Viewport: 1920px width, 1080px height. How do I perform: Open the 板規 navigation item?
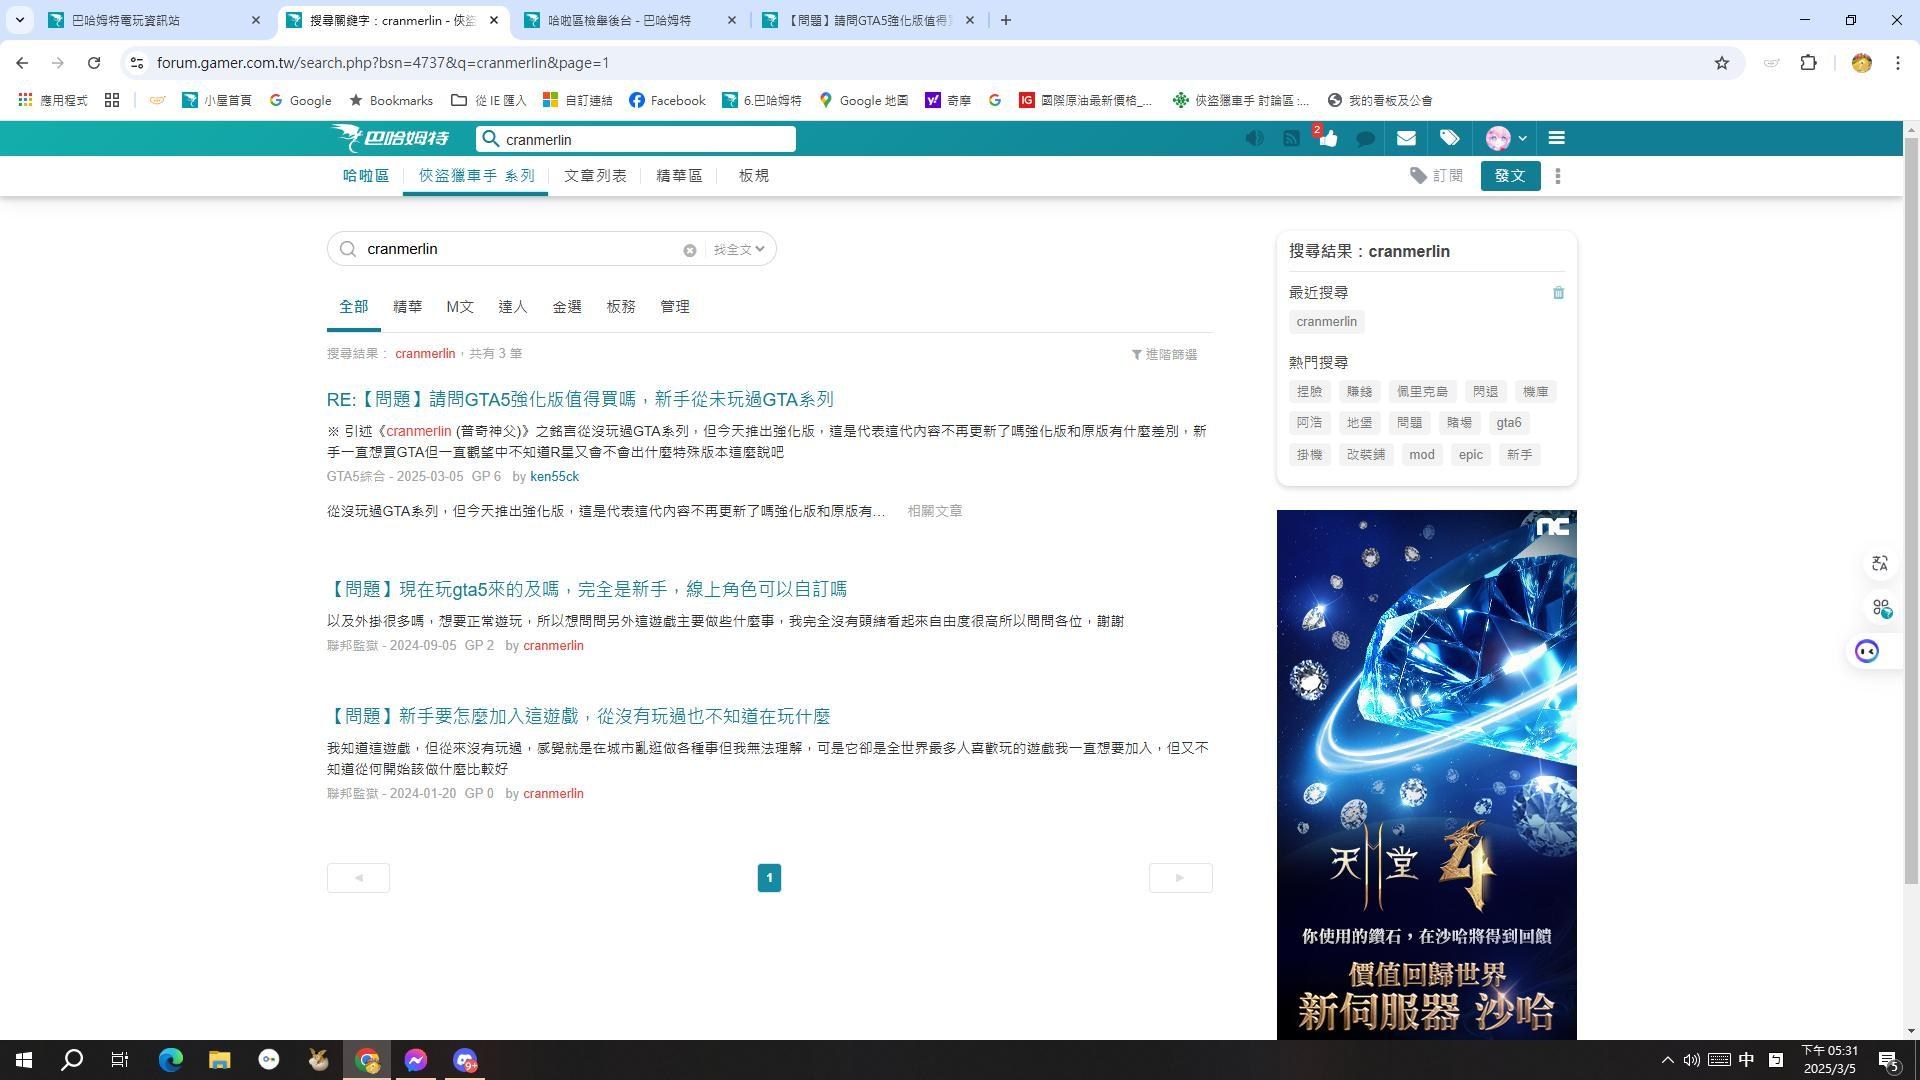pos(754,176)
